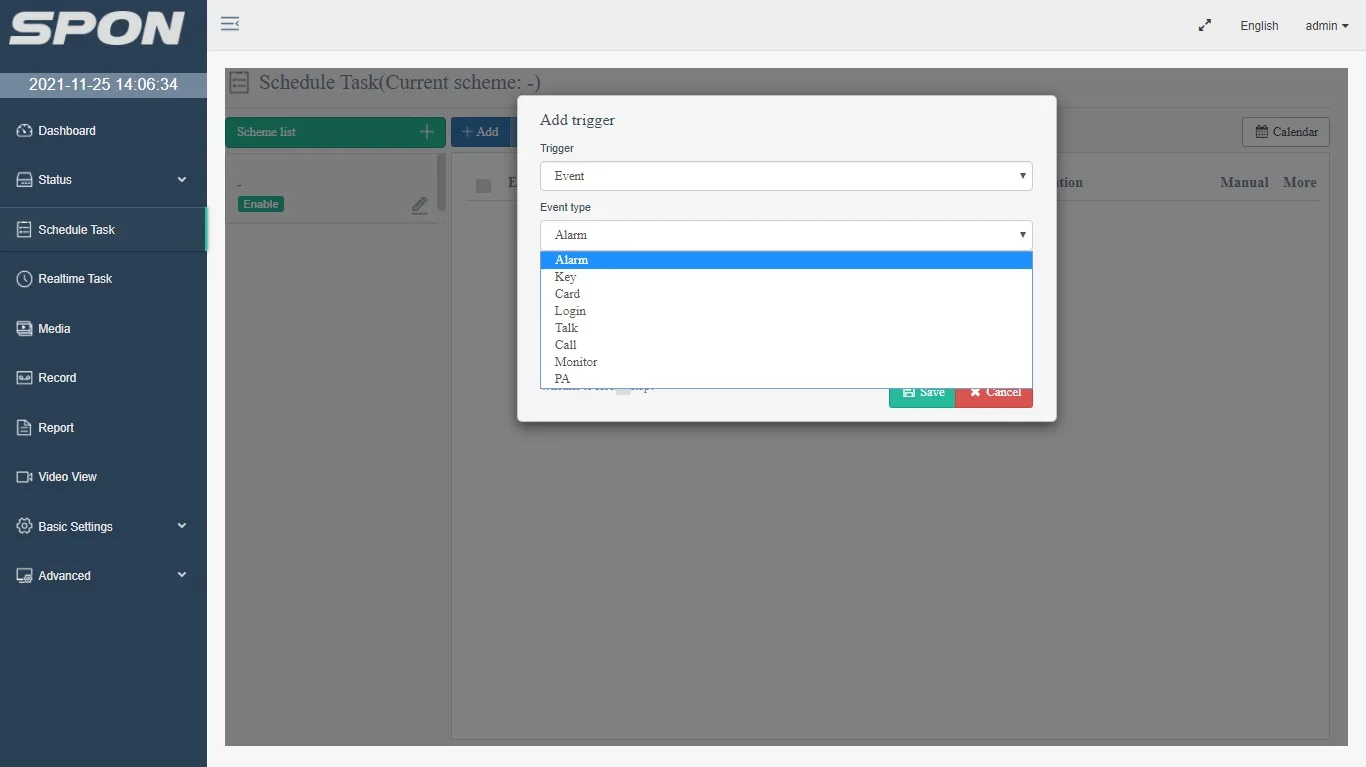Pick Monitor from the event type list
Image resolution: width=1366 pixels, height=767 pixels.
pyautogui.click(x=786, y=362)
